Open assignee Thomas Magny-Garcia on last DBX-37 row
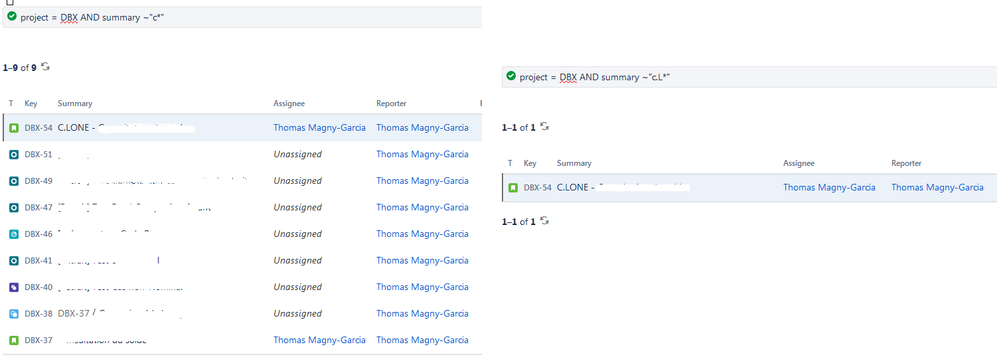Viewport: 999px width, 363px height. pyautogui.click(x=320, y=340)
